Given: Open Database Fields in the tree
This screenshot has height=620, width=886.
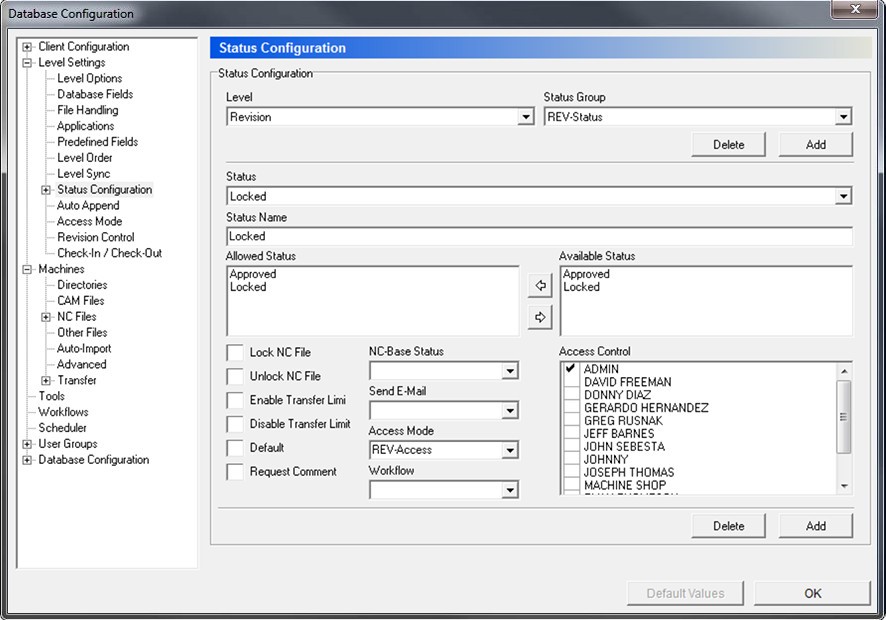Looking at the screenshot, I should (x=95, y=94).
